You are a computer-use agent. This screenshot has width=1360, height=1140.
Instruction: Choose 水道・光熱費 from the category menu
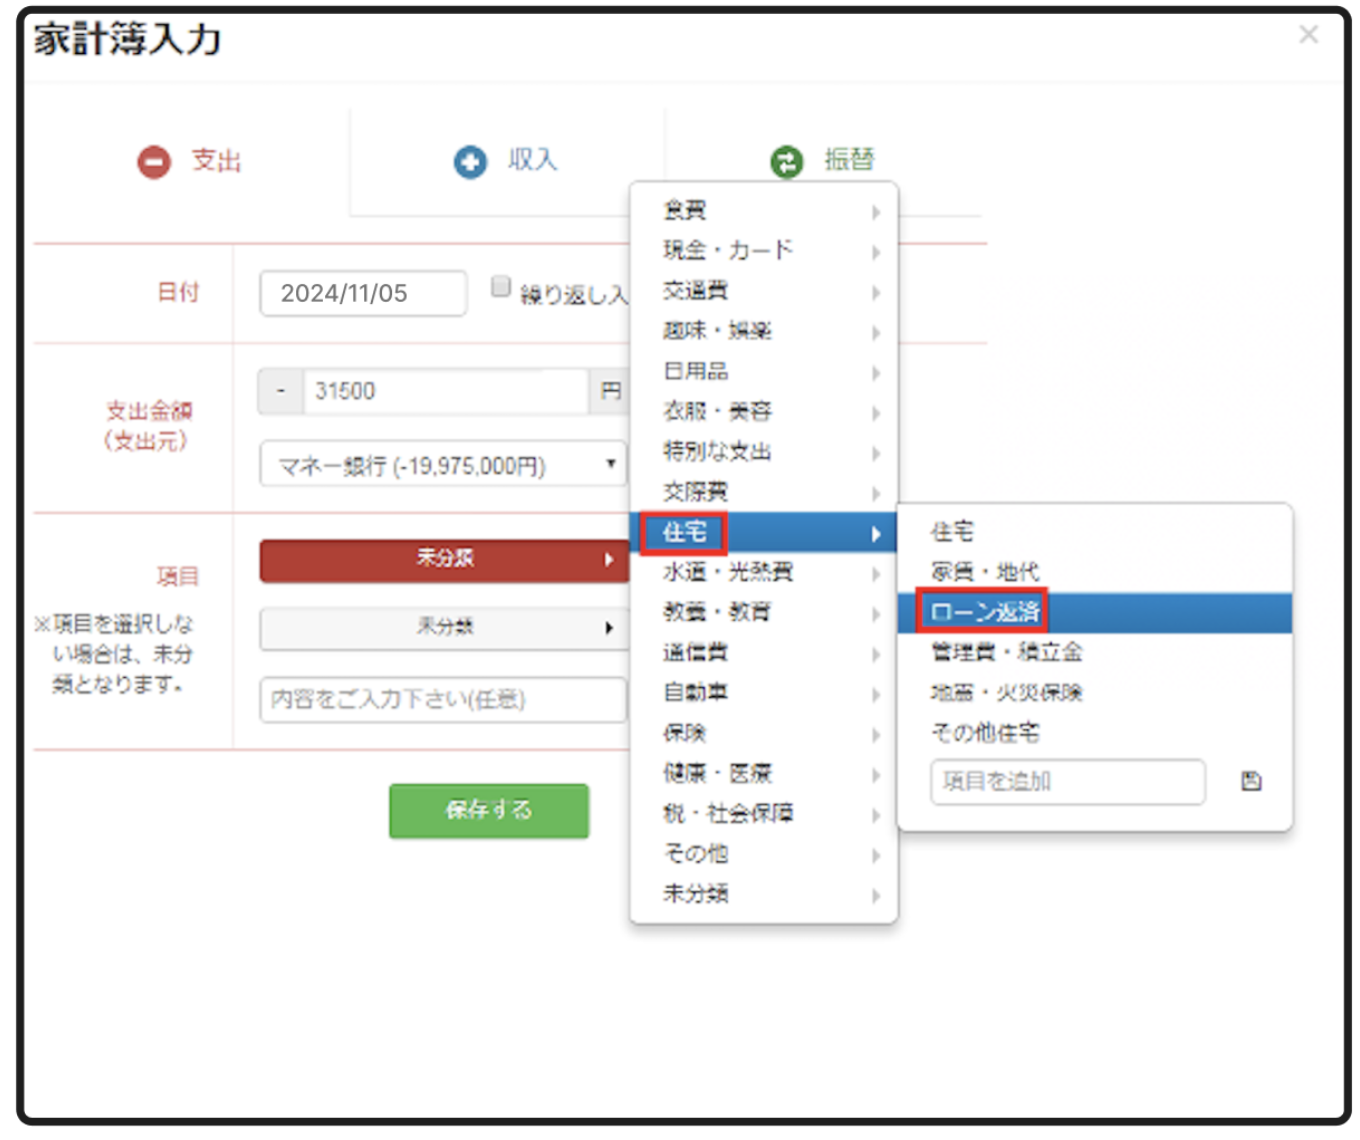point(764,572)
